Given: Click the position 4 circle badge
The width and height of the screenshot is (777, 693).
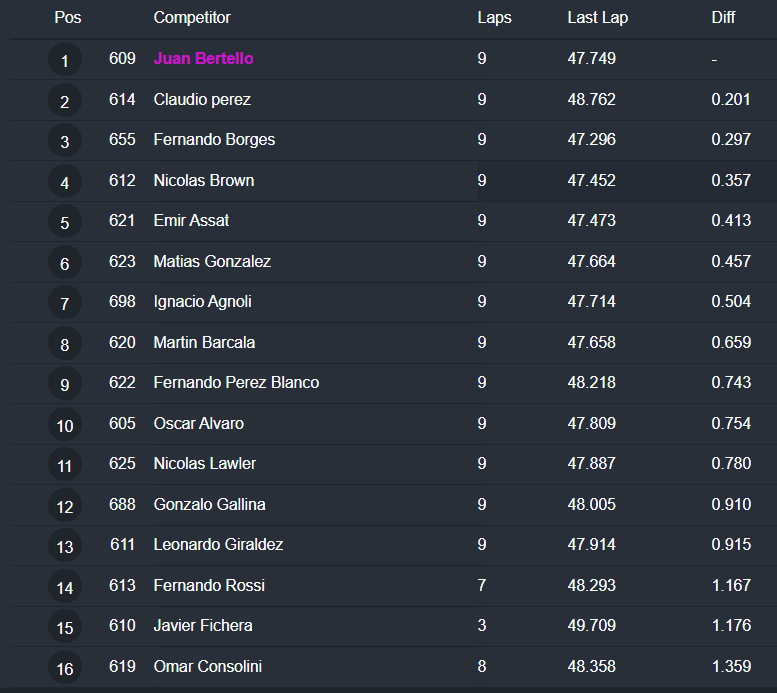Looking at the screenshot, I should tap(65, 182).
